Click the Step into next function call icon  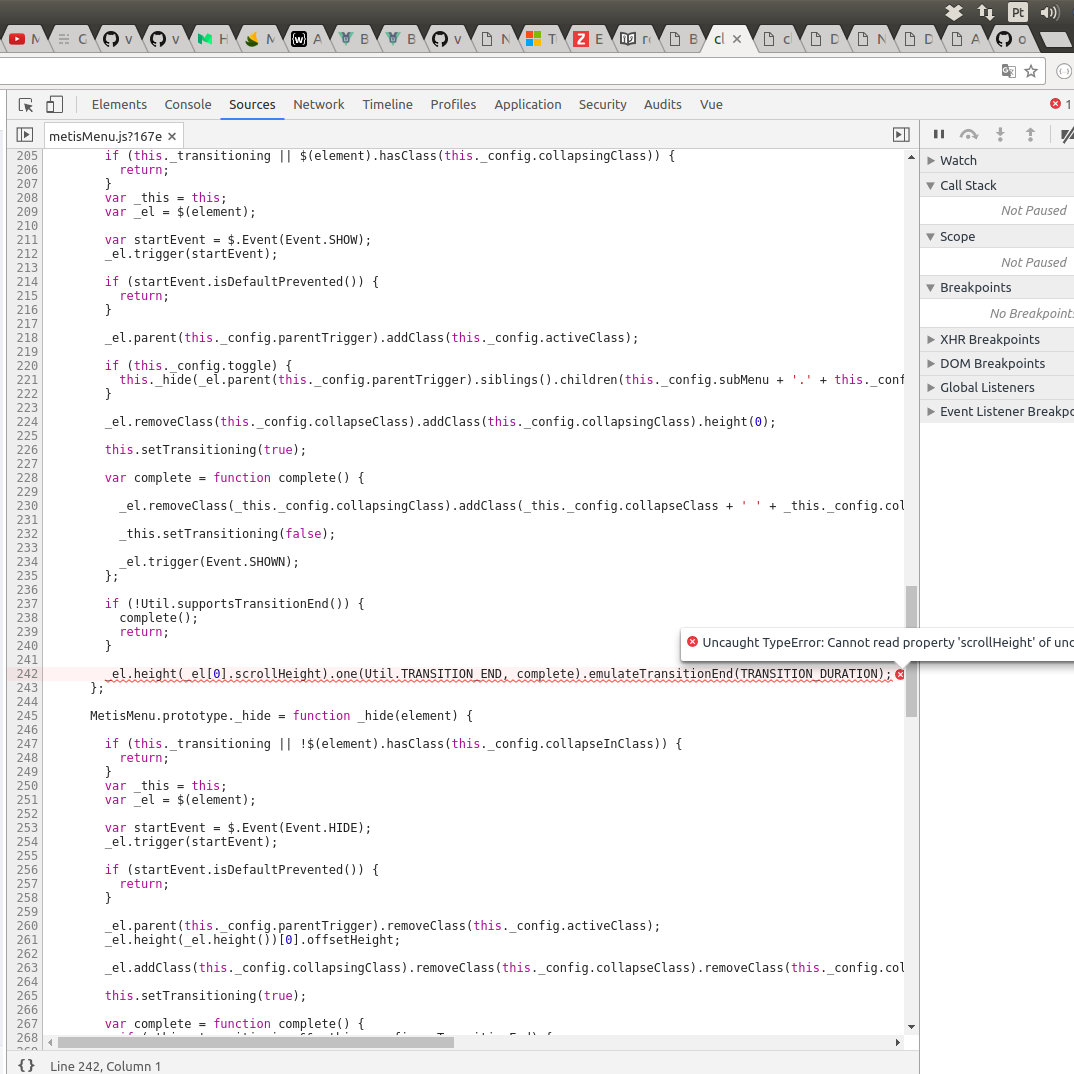tap(999, 133)
